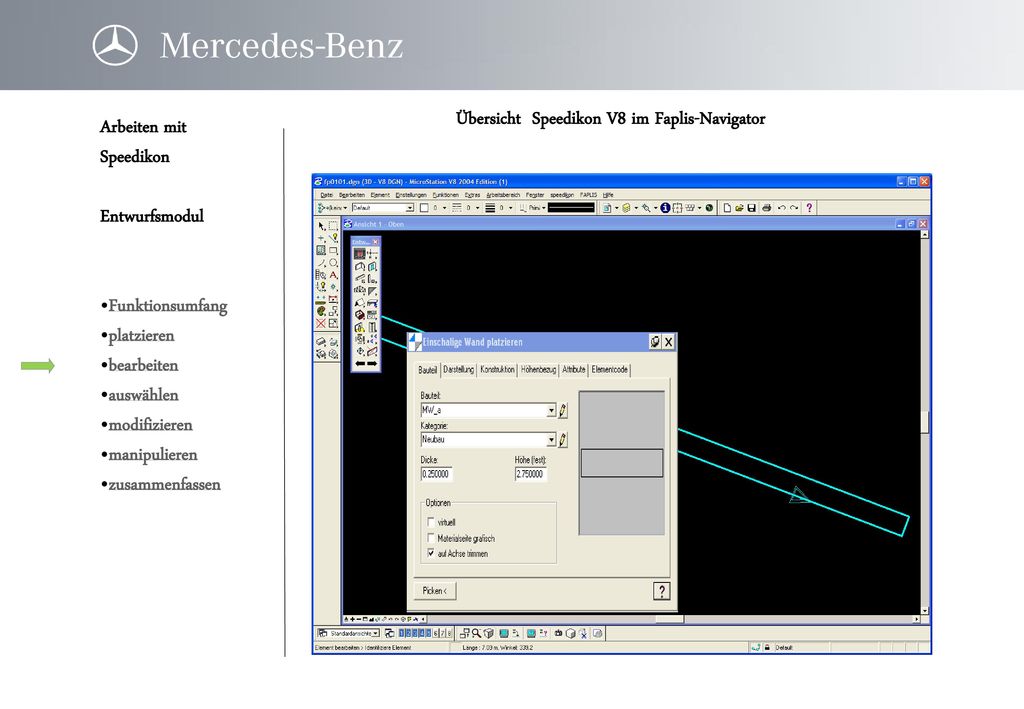The width and height of the screenshot is (1024, 709).
Task: Open the speedikon menu
Action: tap(562, 195)
